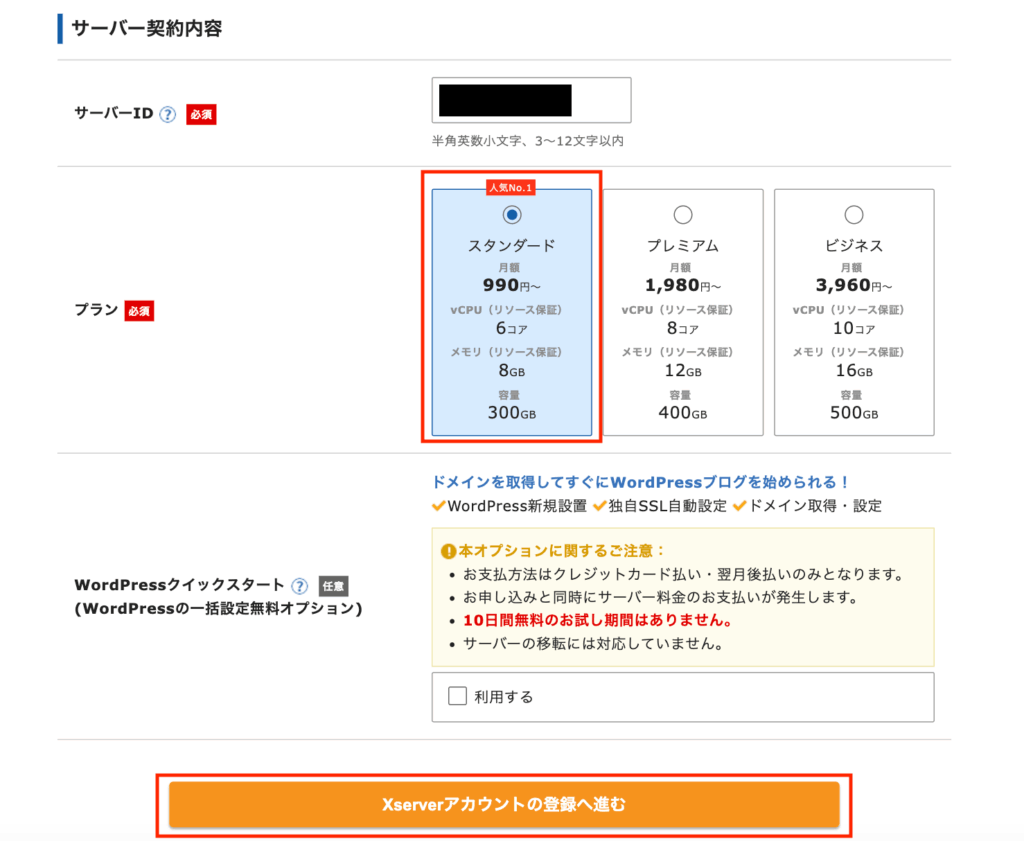Screen dimensions: 1024x841
Task: Click the 500GB capacity in ビジネス card
Action: (853, 413)
